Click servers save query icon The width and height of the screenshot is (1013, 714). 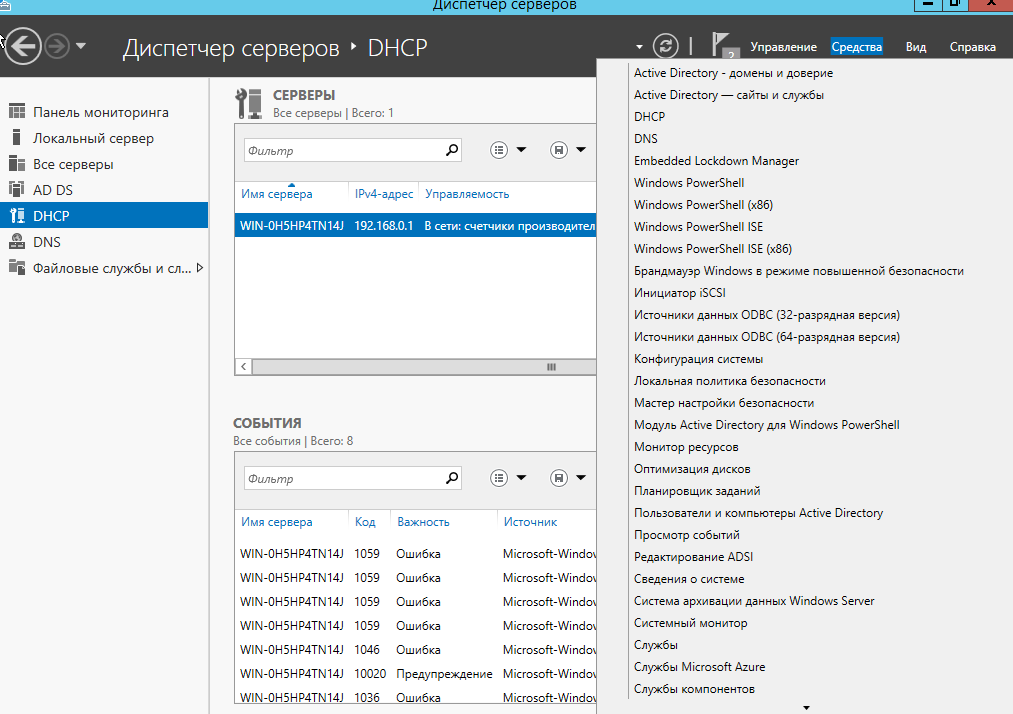point(559,150)
